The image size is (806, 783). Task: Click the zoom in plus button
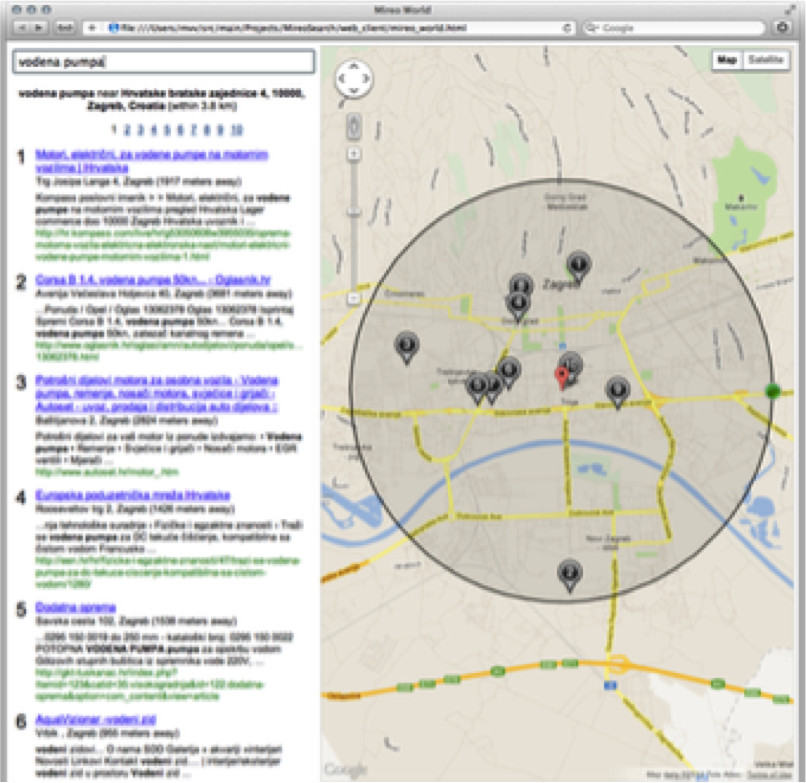(x=353, y=154)
